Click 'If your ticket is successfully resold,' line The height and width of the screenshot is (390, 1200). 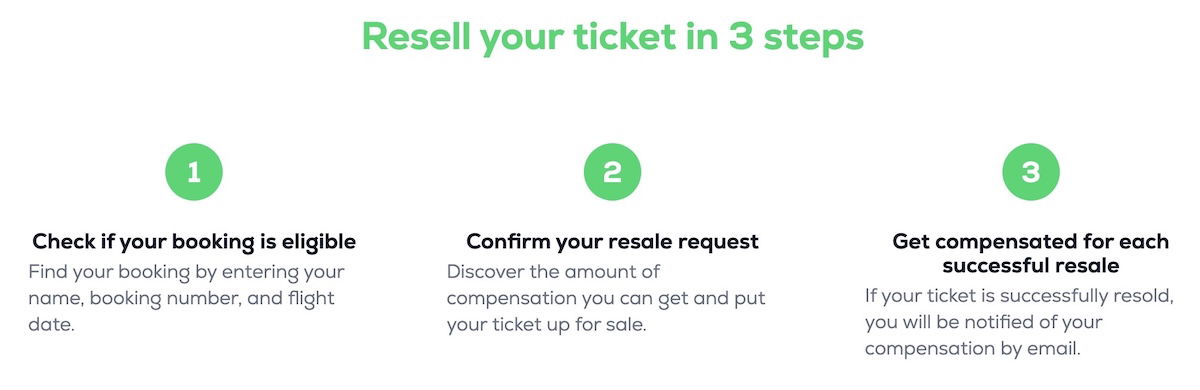tap(1025, 296)
